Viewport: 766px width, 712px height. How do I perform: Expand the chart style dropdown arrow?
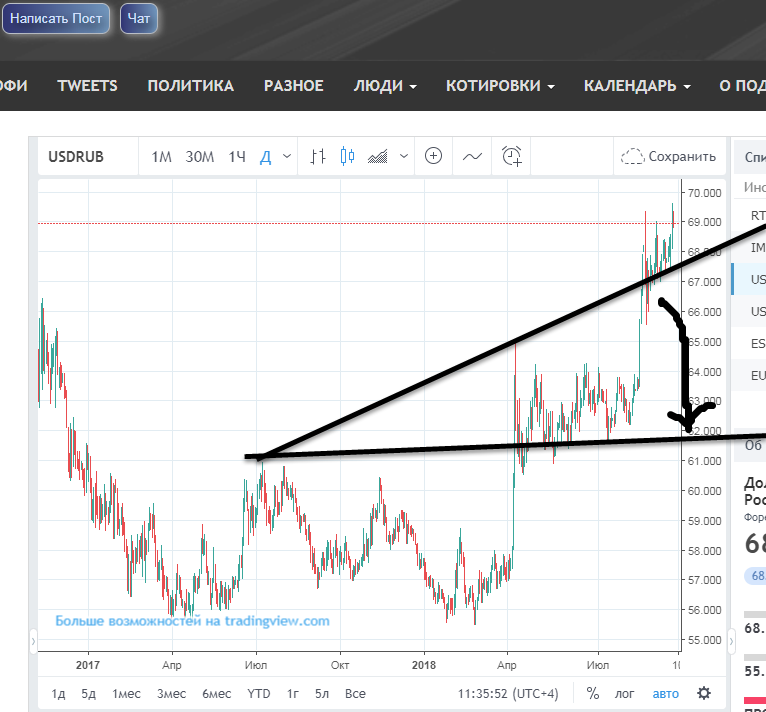[x=404, y=156]
